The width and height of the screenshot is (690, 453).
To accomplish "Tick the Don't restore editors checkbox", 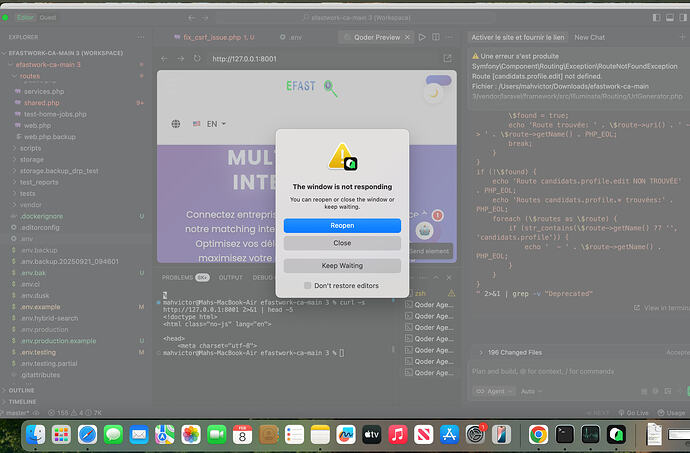I will tap(308, 285).
